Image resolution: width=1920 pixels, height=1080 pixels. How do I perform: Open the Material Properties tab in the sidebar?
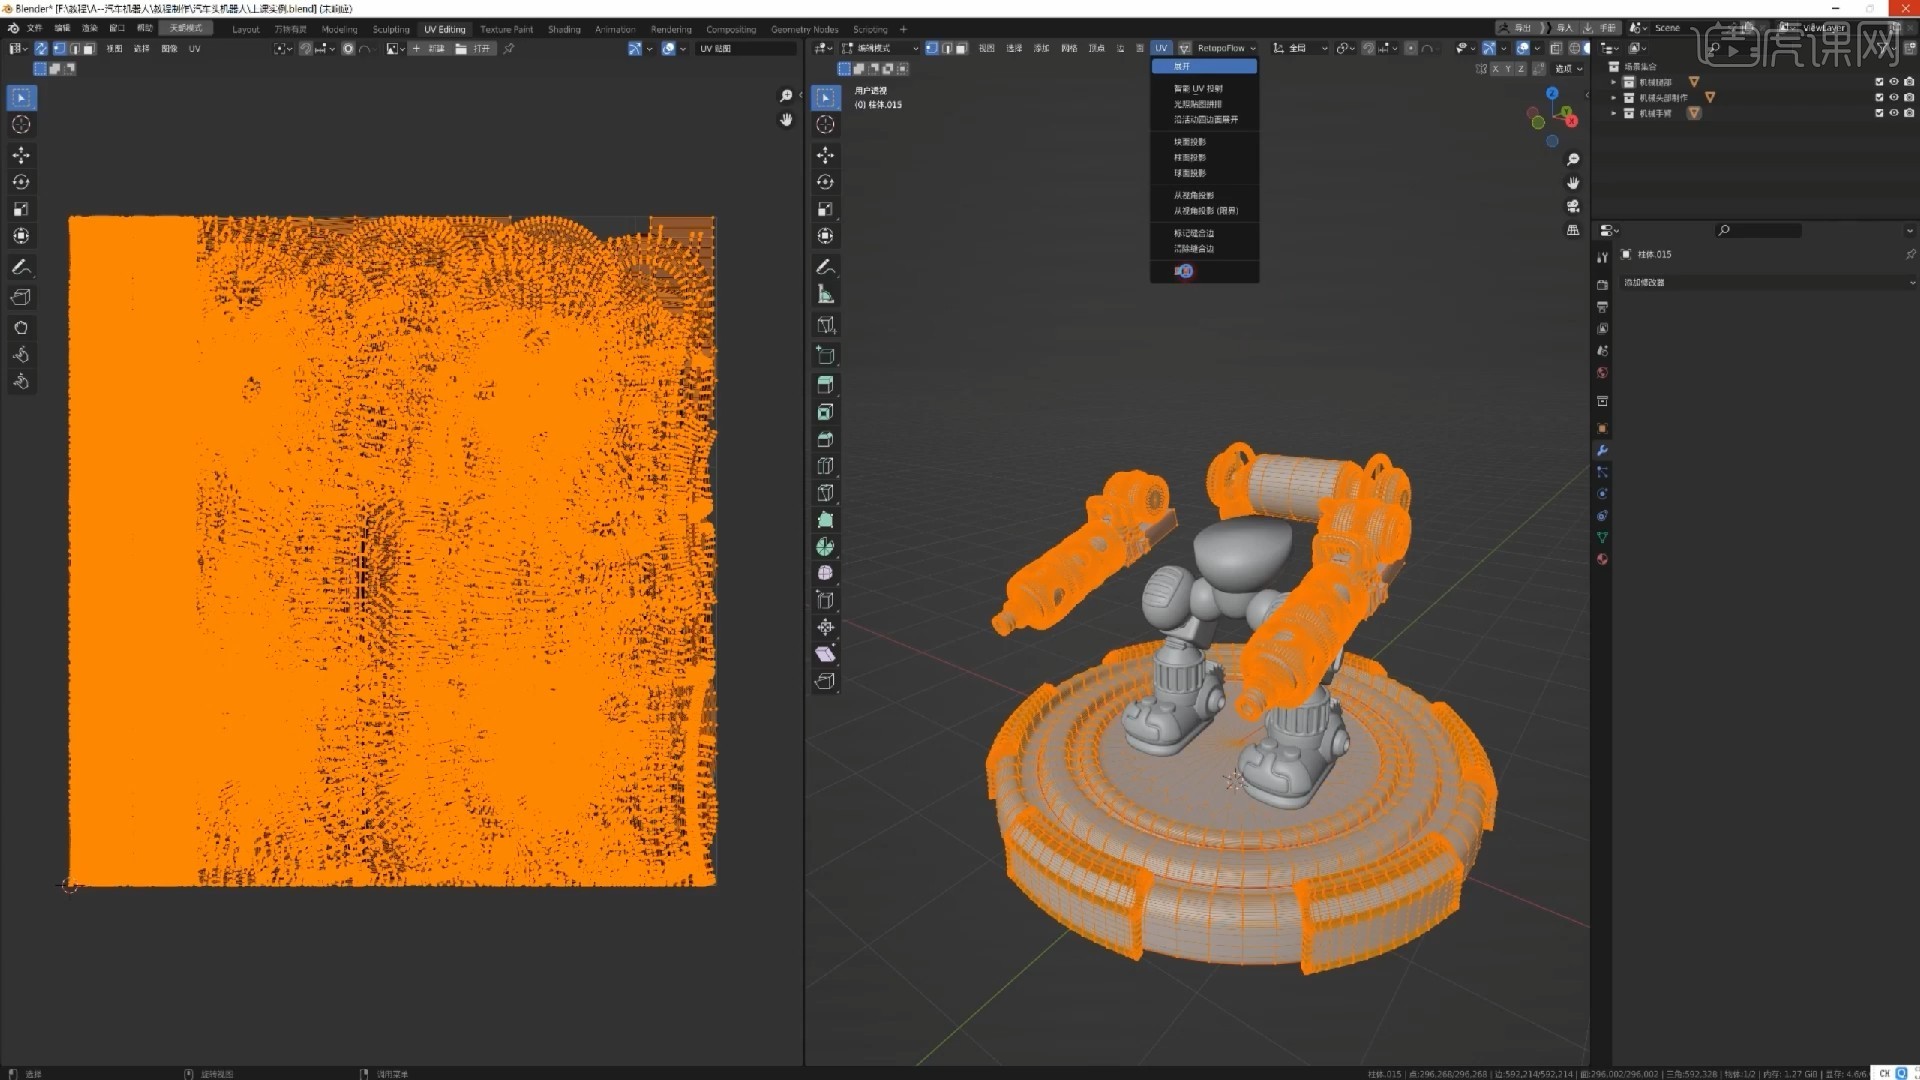click(1602, 559)
